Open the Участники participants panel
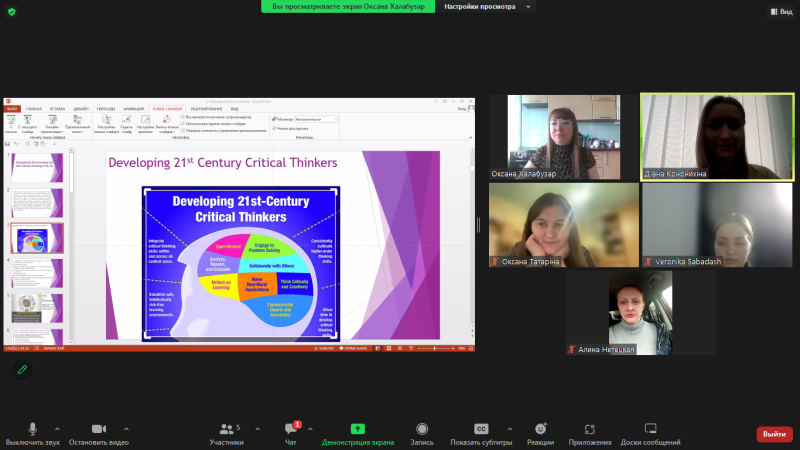This screenshot has width=800, height=450. 227,434
